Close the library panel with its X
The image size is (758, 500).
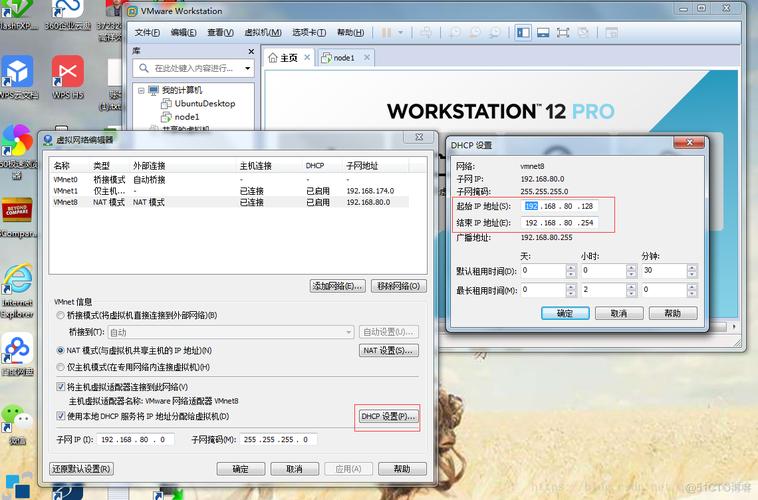click(251, 51)
